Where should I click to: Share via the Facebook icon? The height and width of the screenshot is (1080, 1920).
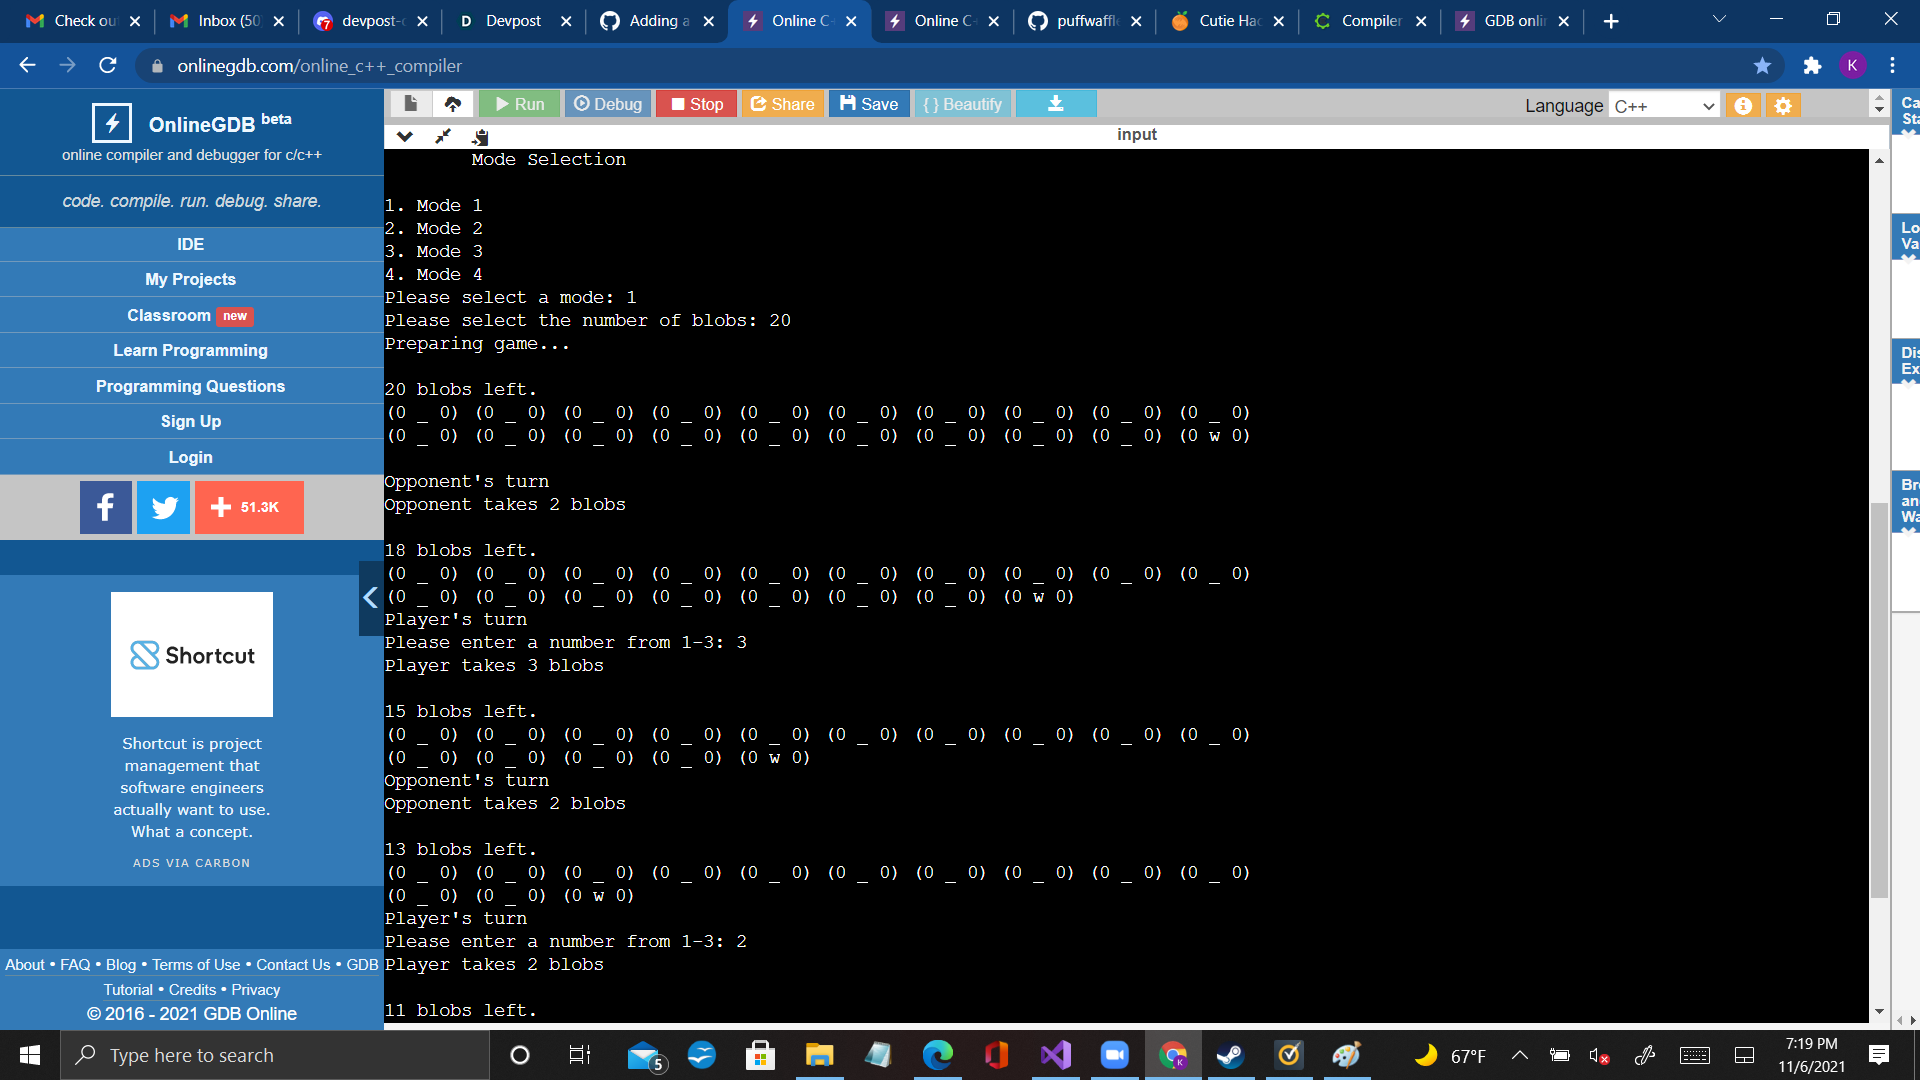point(106,507)
